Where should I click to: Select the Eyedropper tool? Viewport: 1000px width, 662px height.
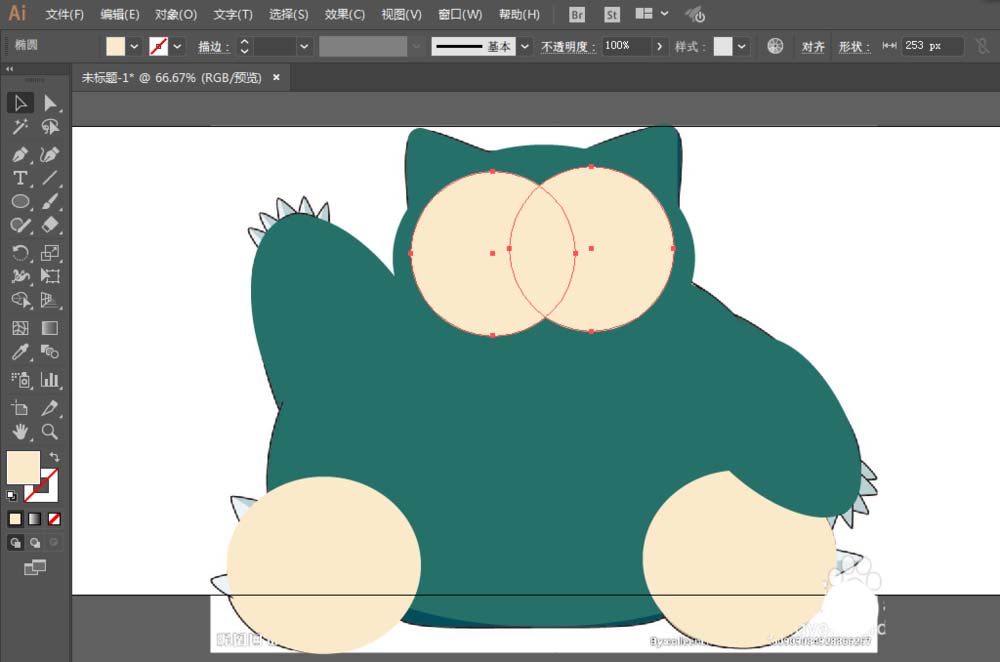point(20,351)
